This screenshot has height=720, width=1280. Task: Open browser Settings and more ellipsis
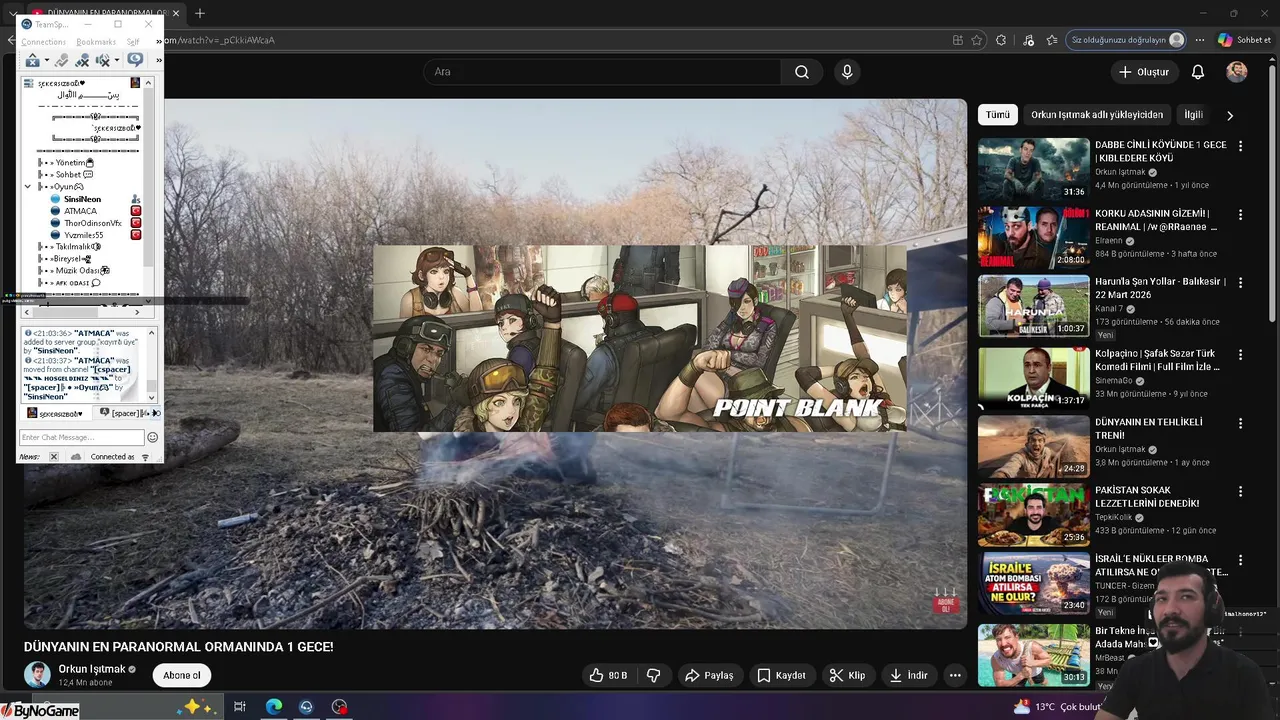coord(1199,40)
